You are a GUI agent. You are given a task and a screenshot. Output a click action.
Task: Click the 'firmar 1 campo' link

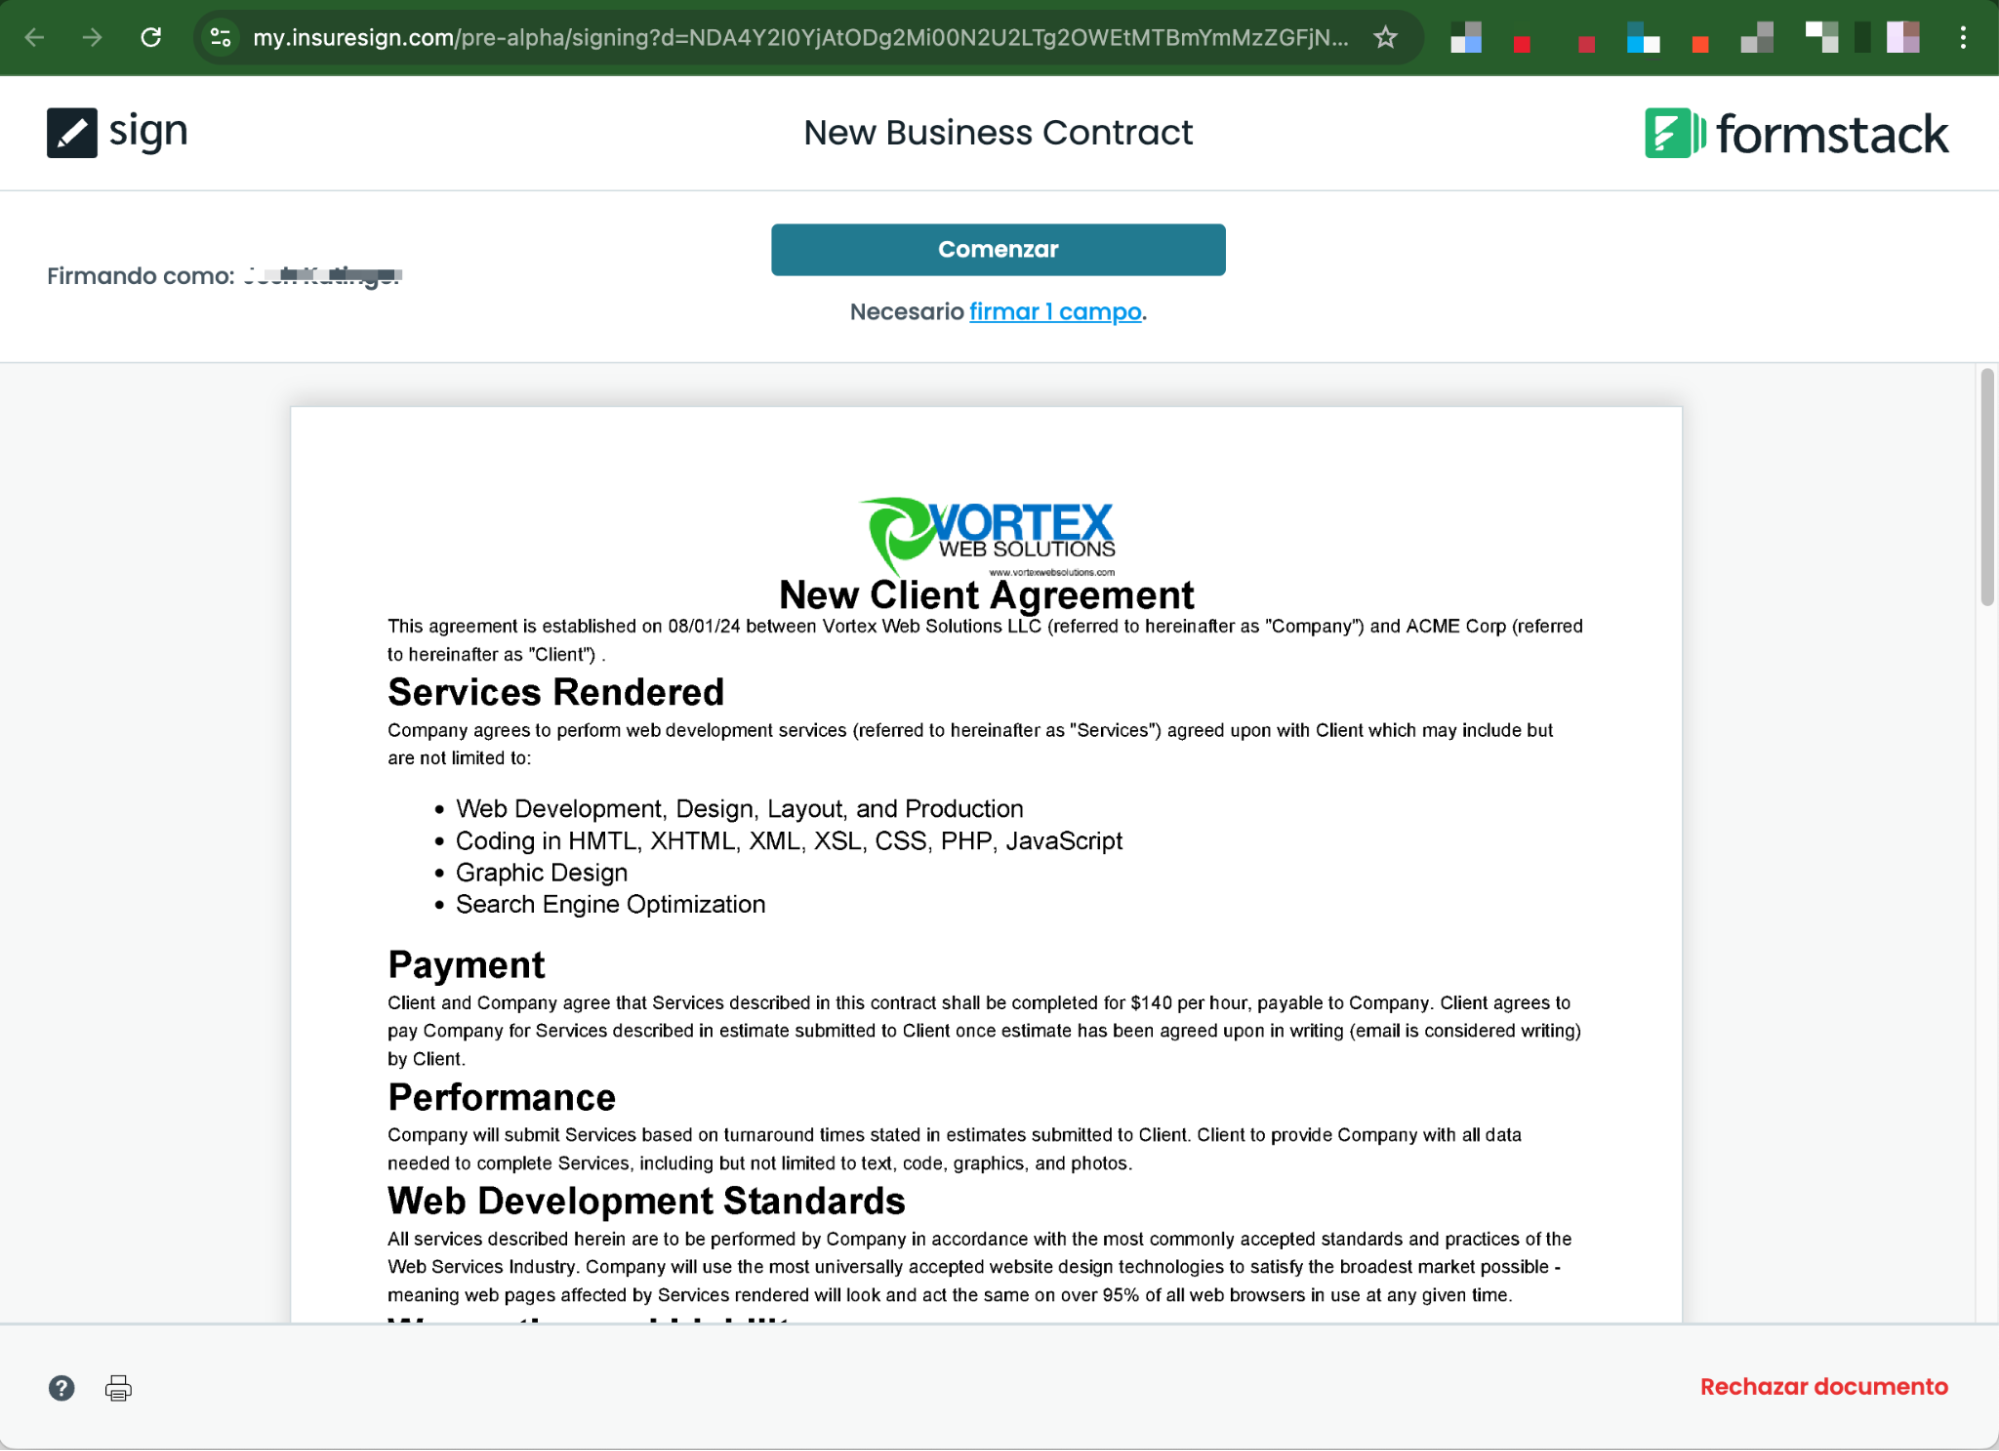pyautogui.click(x=1055, y=312)
